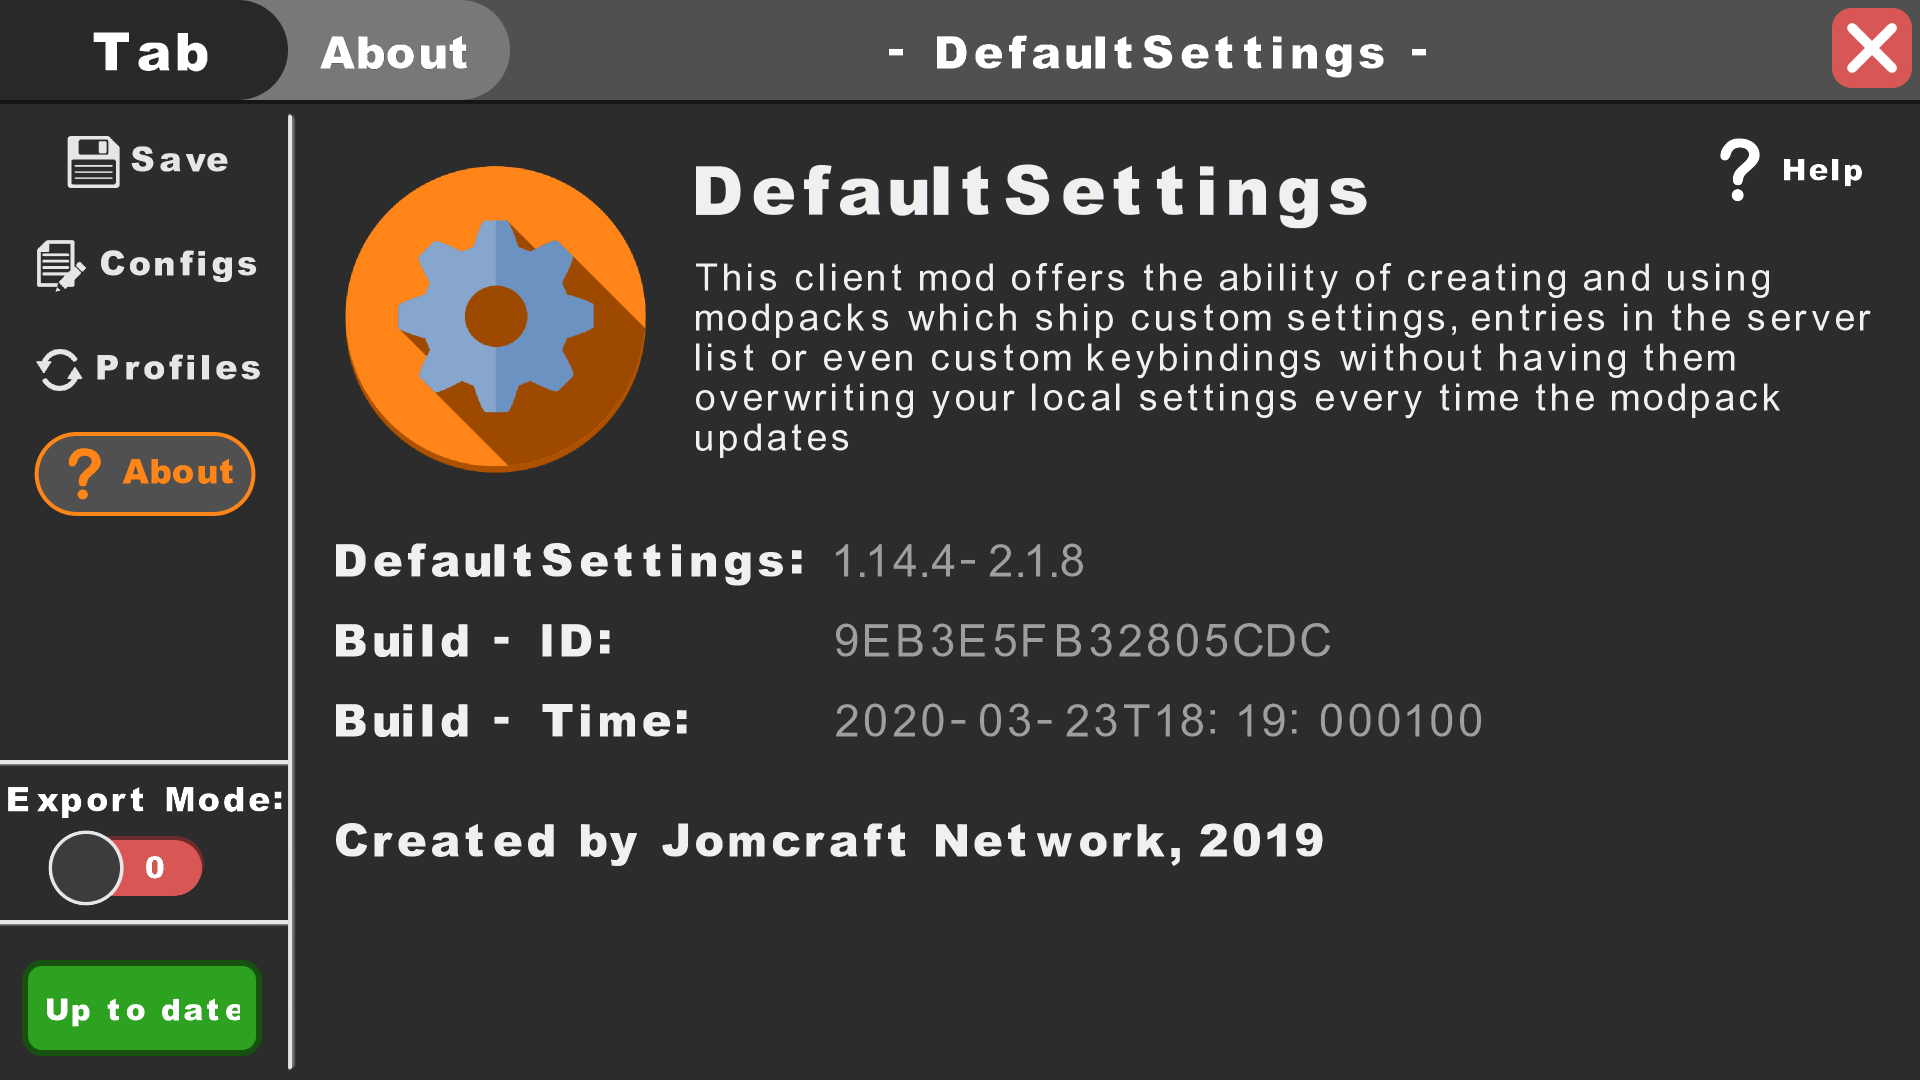Click the Profiles refresh arrows icon

(59, 369)
